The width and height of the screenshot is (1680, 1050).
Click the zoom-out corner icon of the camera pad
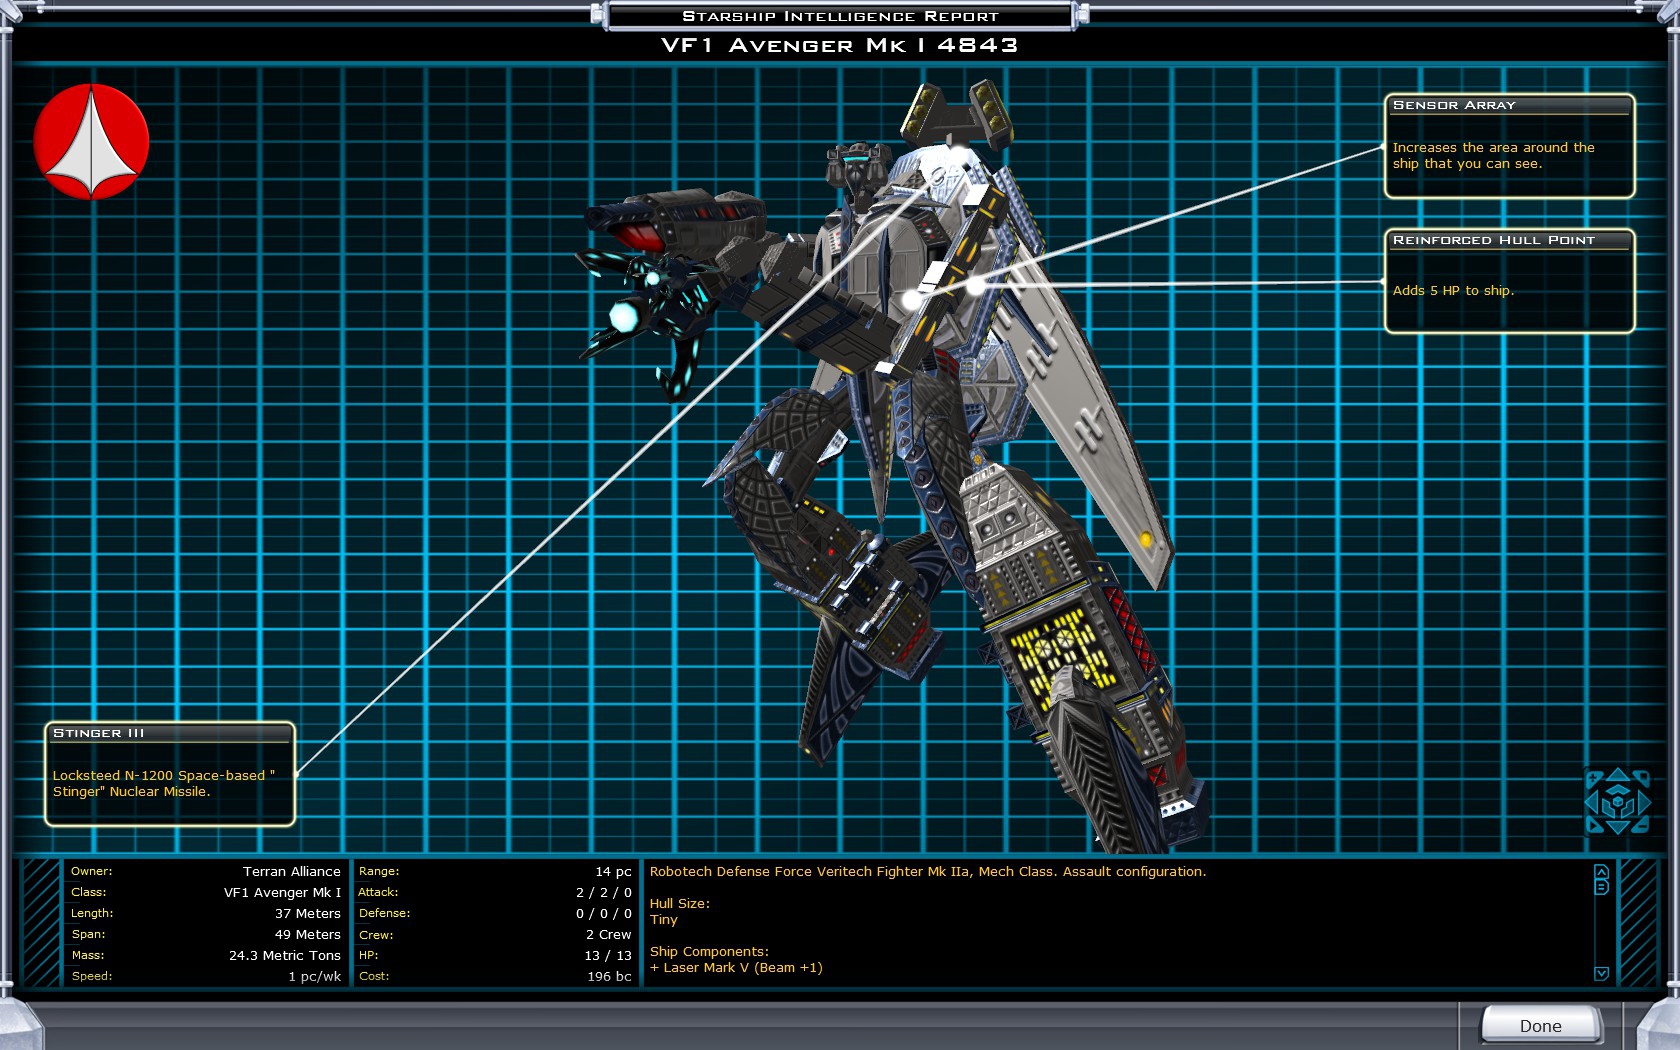point(1642,826)
